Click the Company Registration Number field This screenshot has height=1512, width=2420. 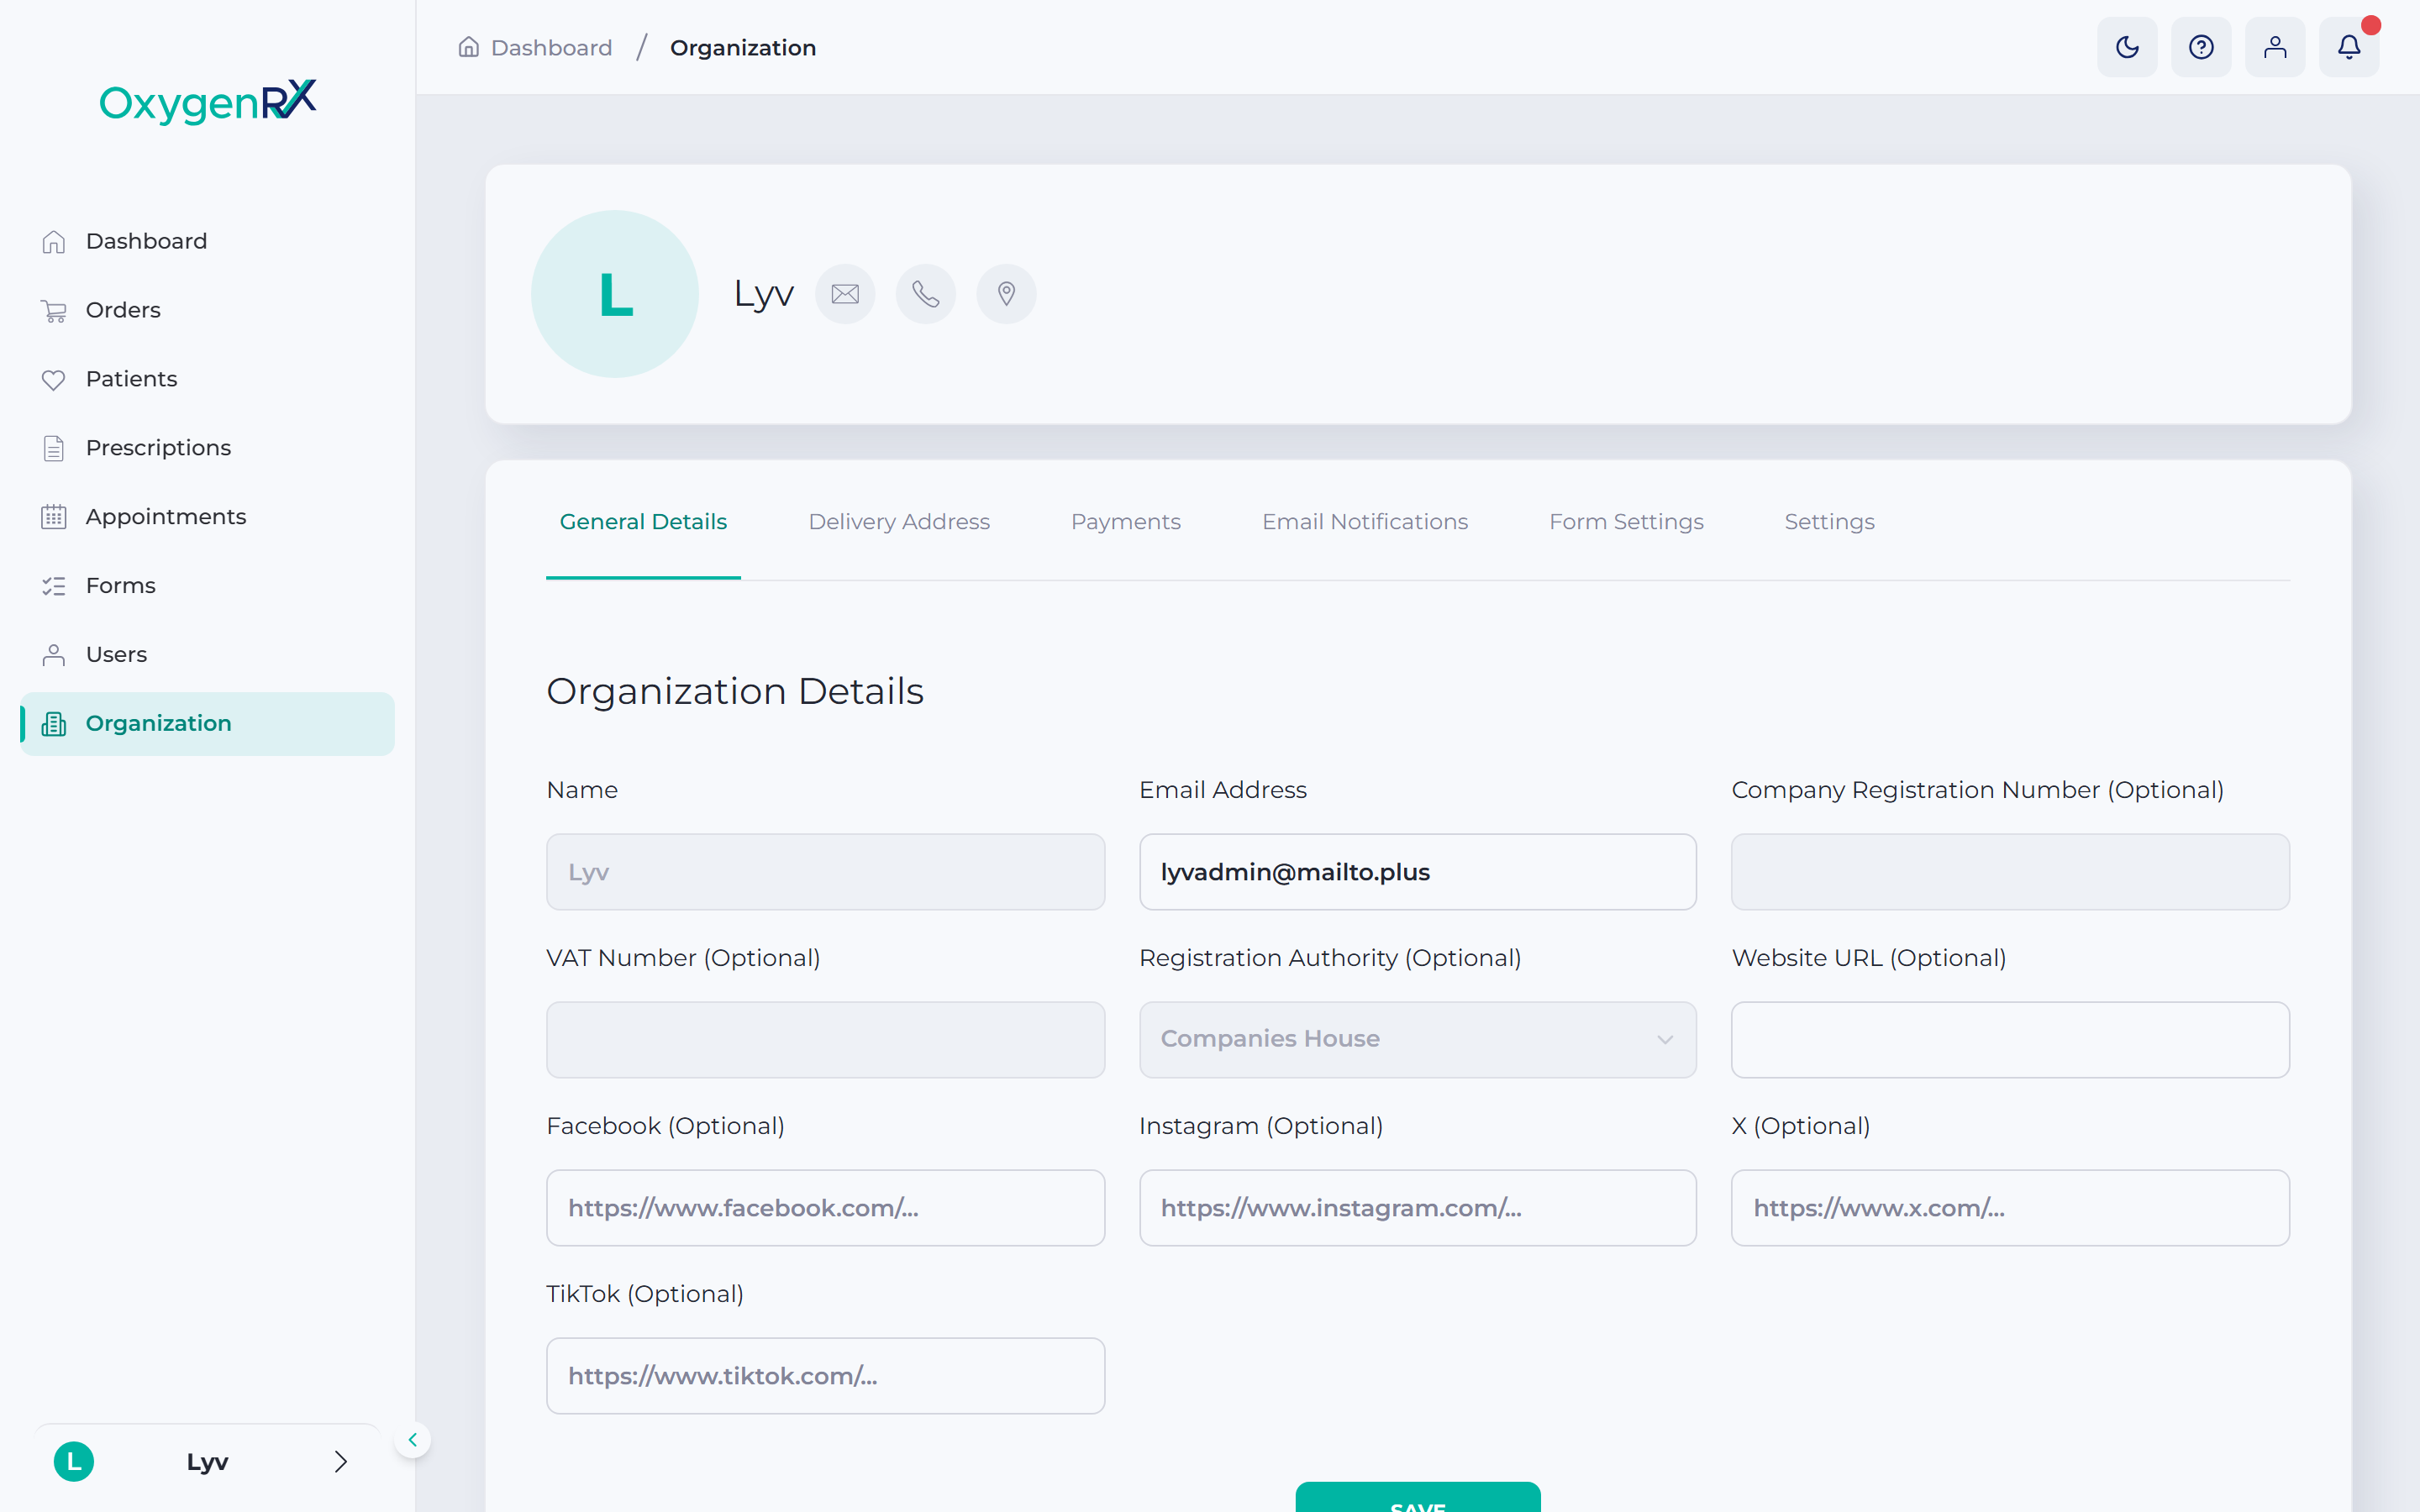pos(2010,872)
